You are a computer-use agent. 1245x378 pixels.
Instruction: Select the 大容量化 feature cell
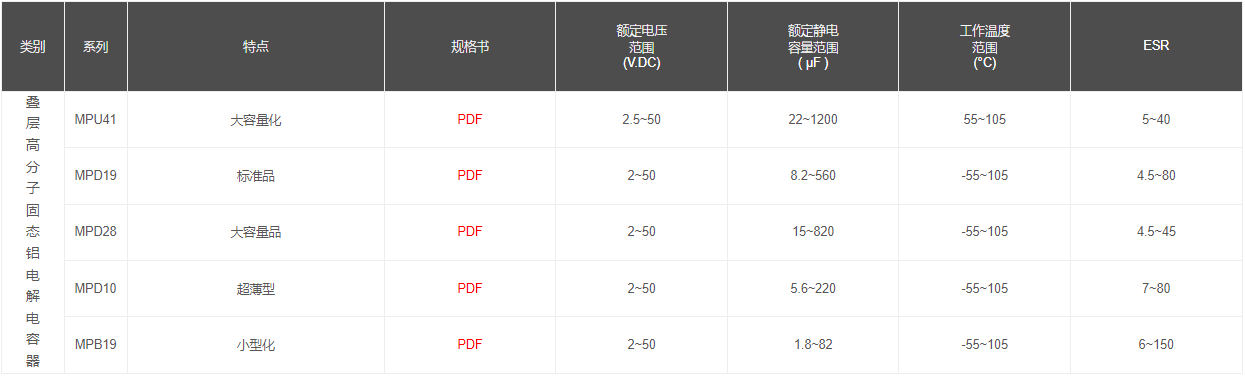click(x=256, y=119)
